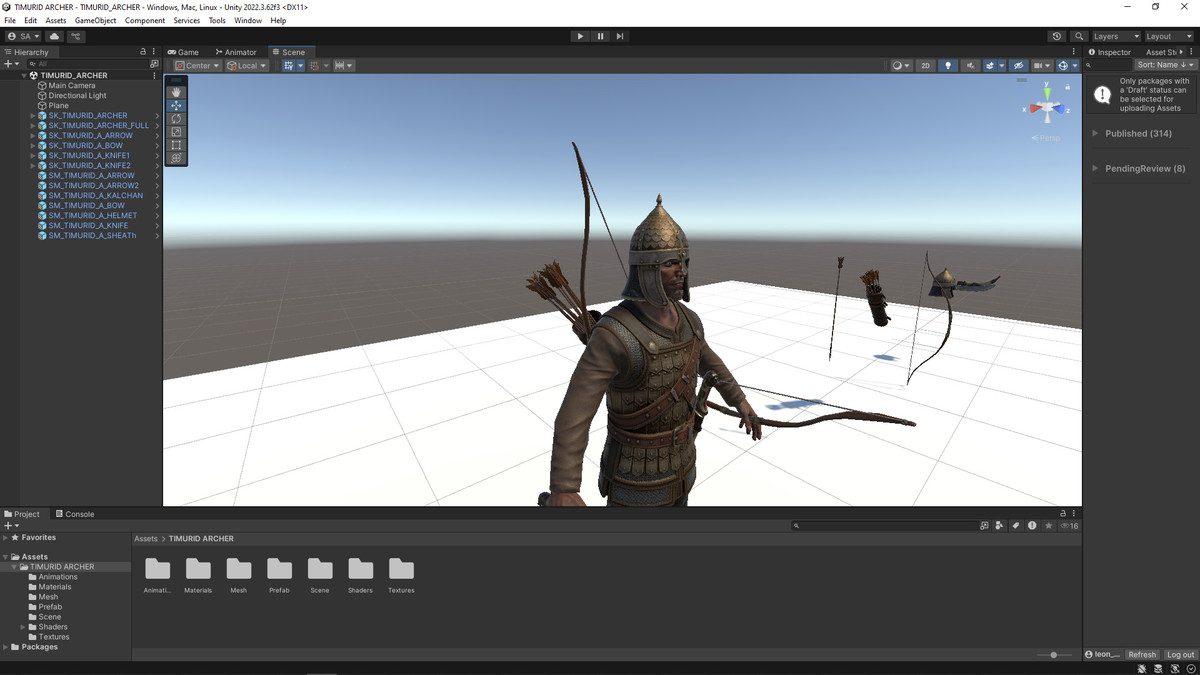Select the Hand view tool

click(x=175, y=92)
